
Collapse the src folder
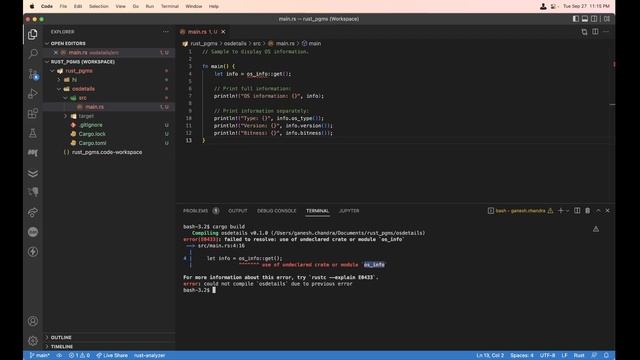66,98
